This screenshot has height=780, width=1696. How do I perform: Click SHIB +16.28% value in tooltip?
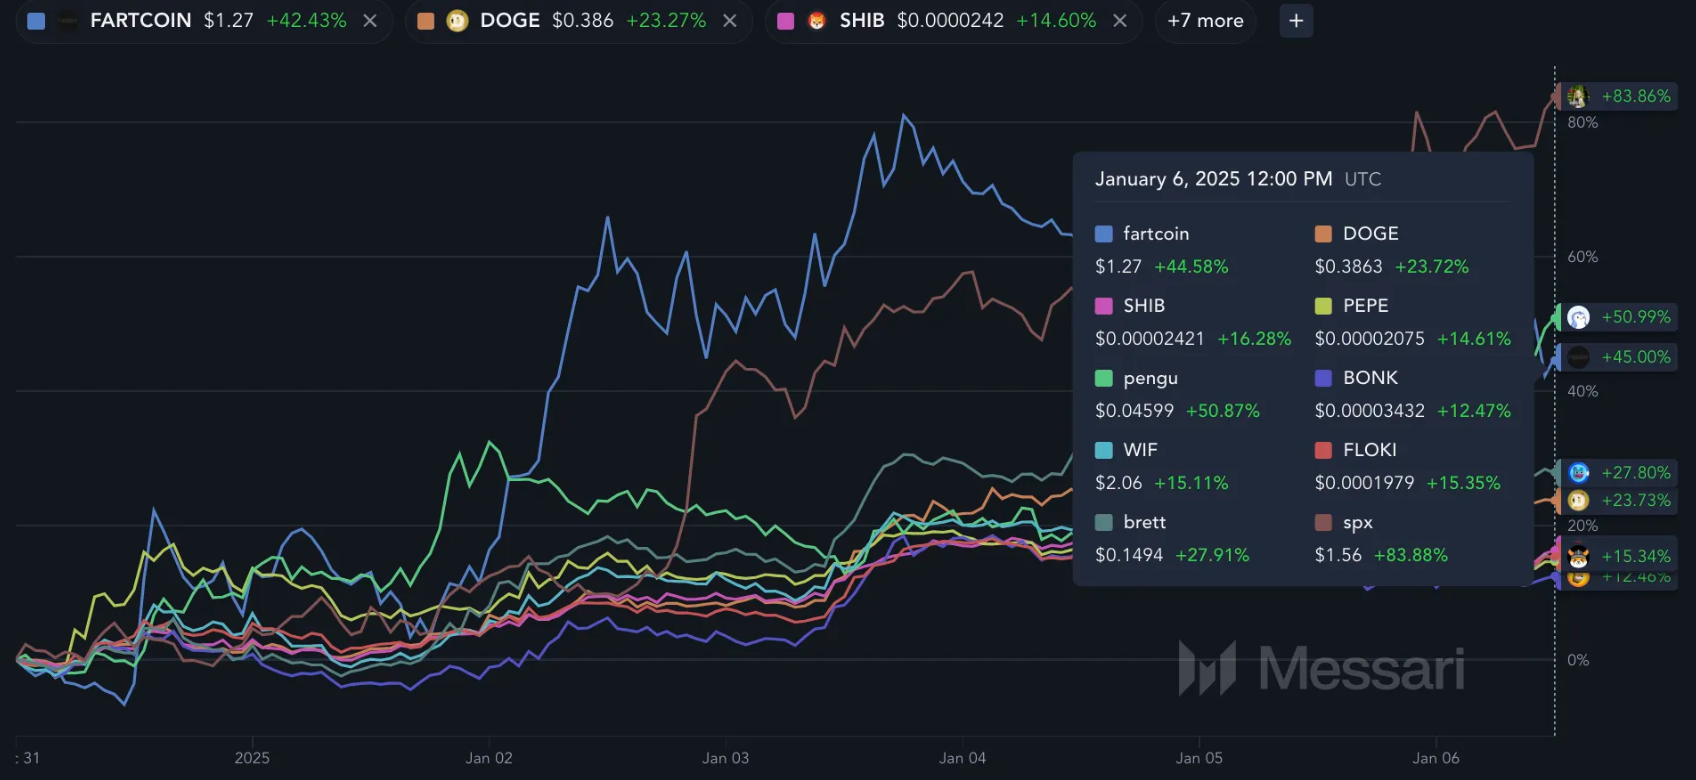(x=1255, y=339)
